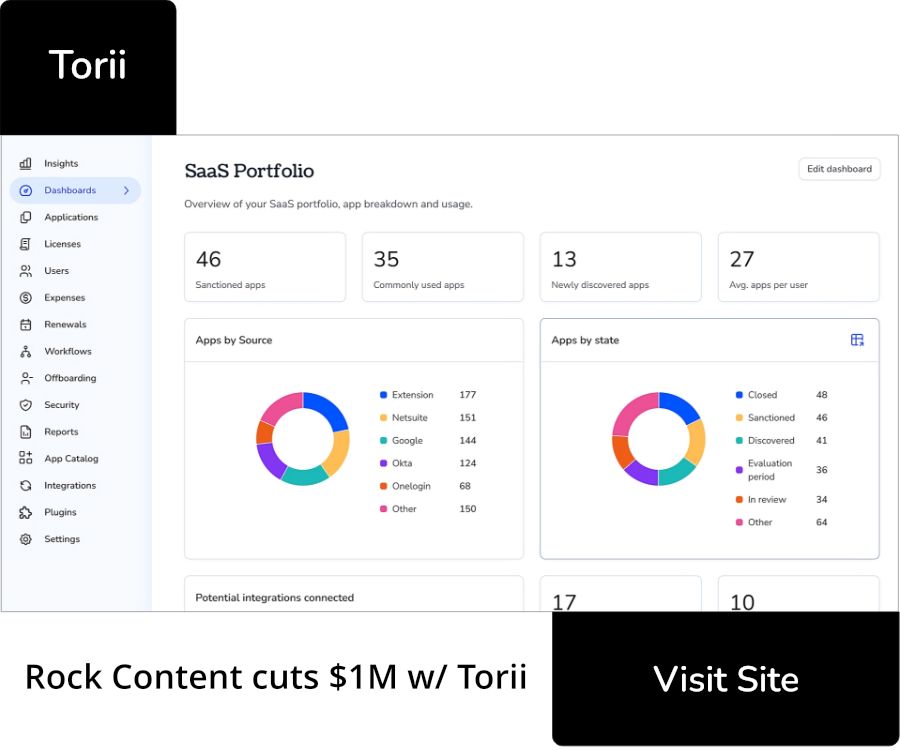Select the Netsuite legend label
This screenshot has width=900, height=750.
[x=410, y=418]
